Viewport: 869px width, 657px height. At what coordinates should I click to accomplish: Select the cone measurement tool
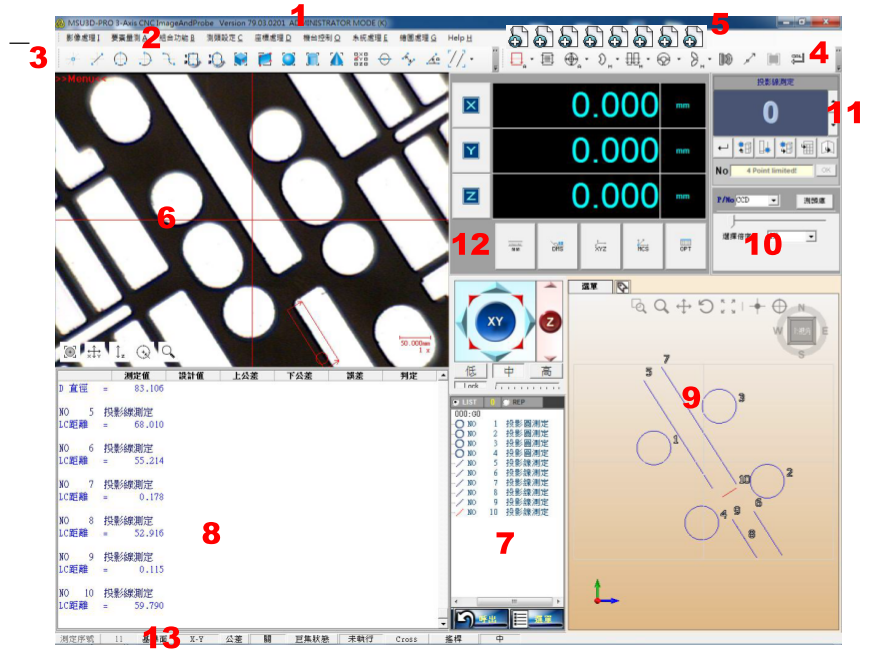(336, 59)
